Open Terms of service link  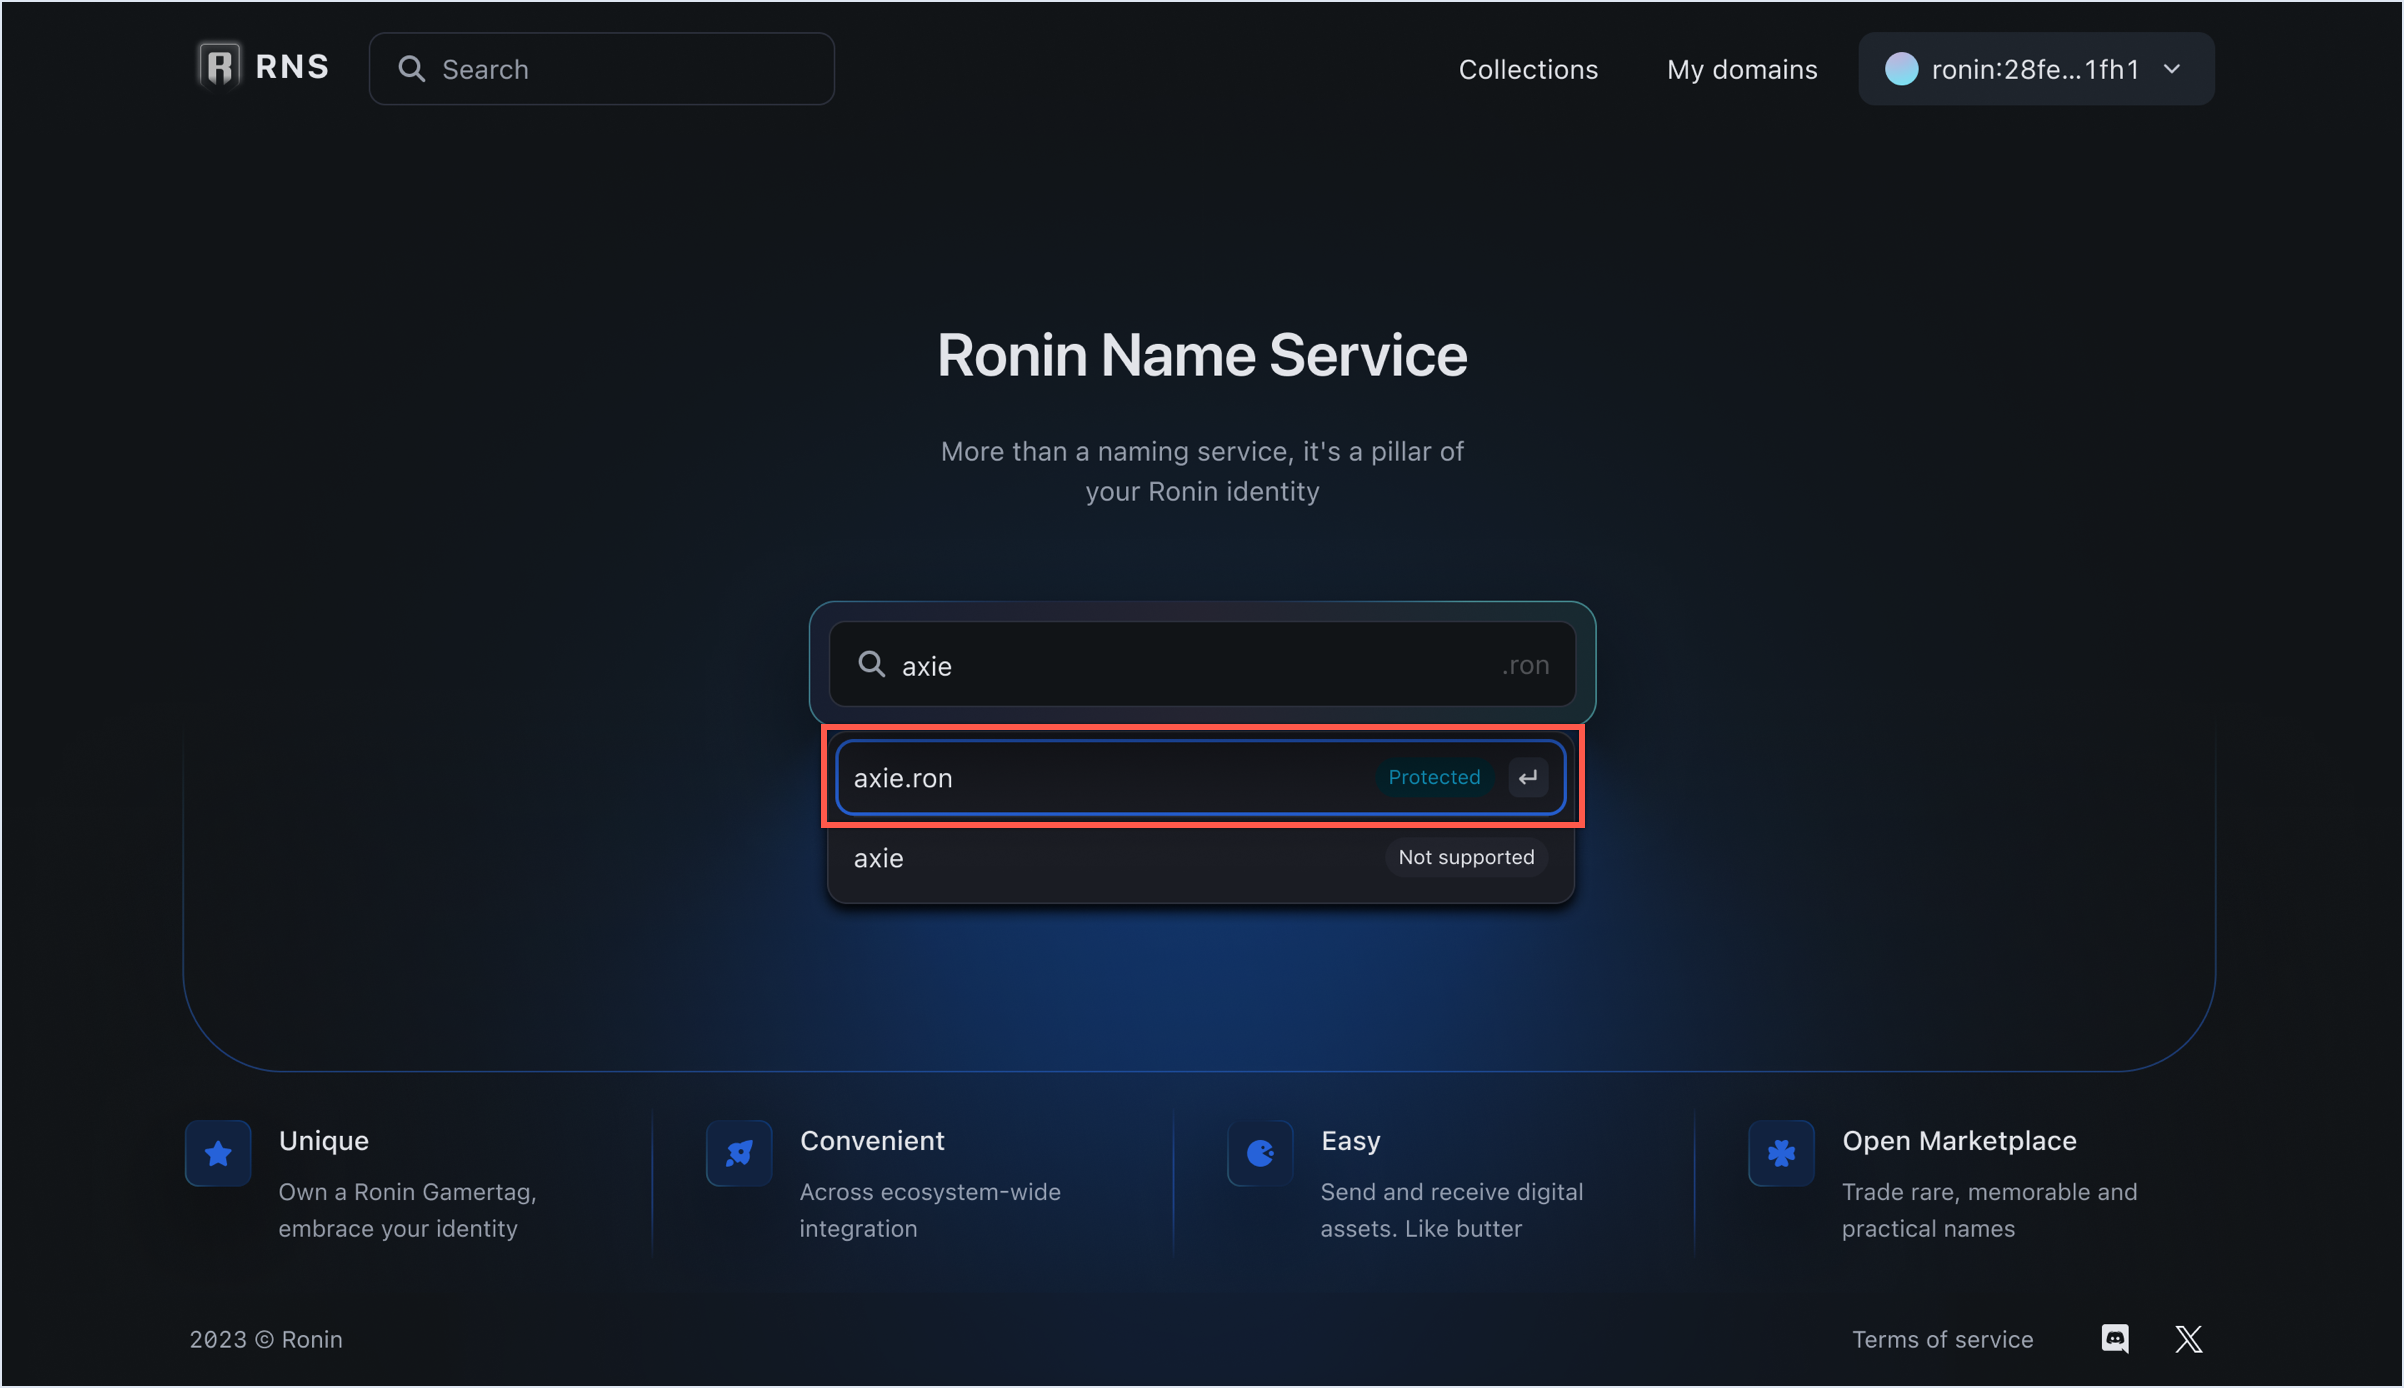1941,1338
